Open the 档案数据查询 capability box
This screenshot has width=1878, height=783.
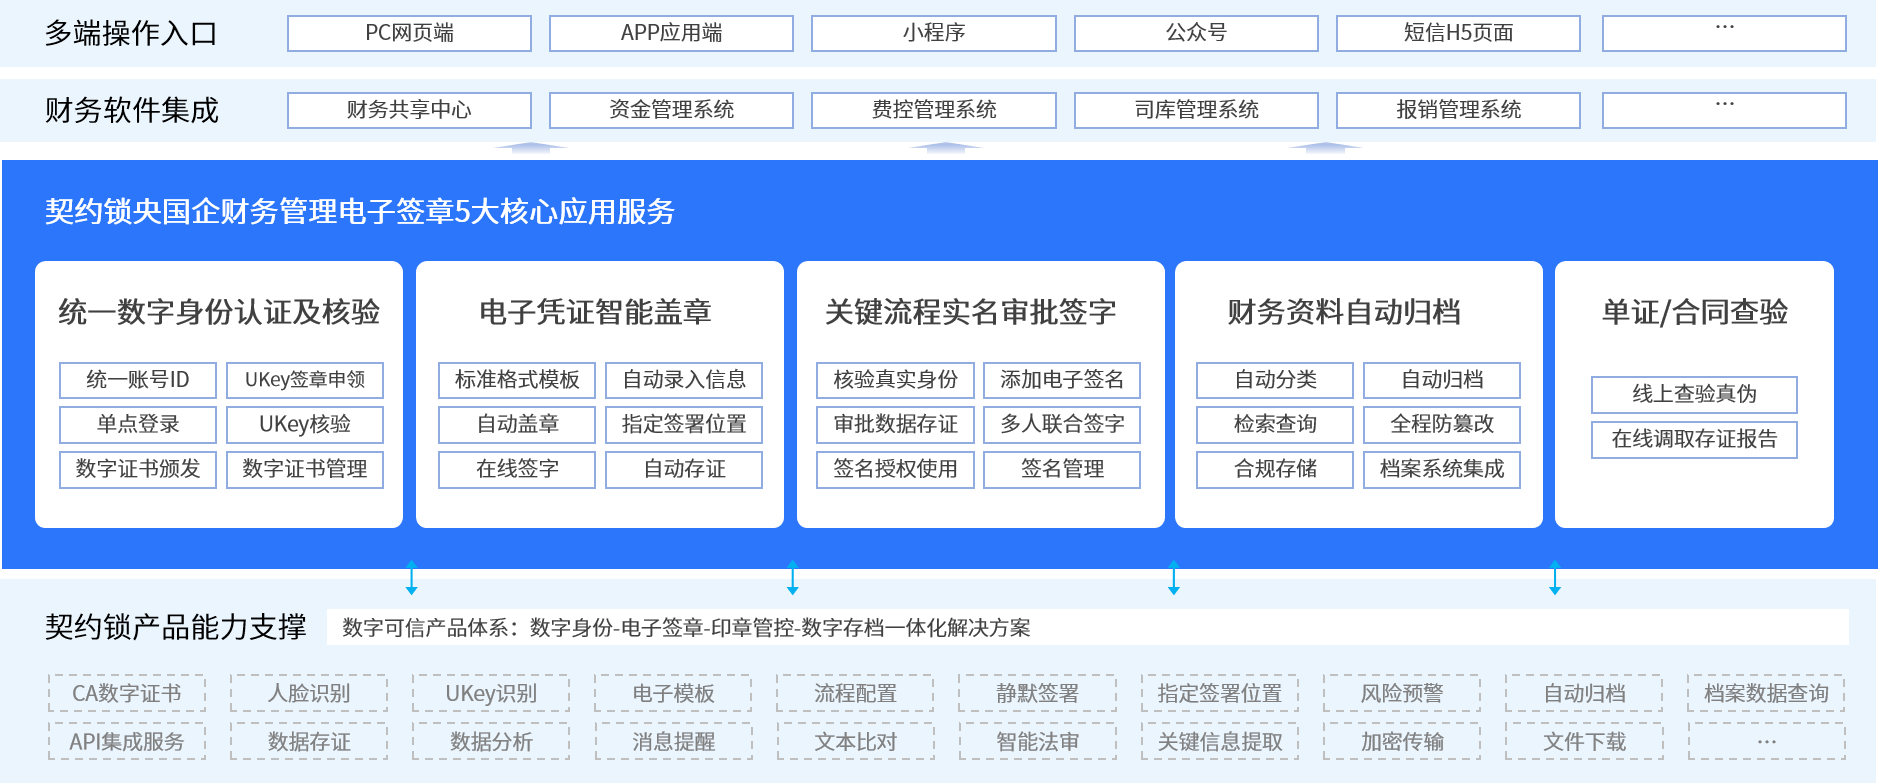pos(1766,693)
